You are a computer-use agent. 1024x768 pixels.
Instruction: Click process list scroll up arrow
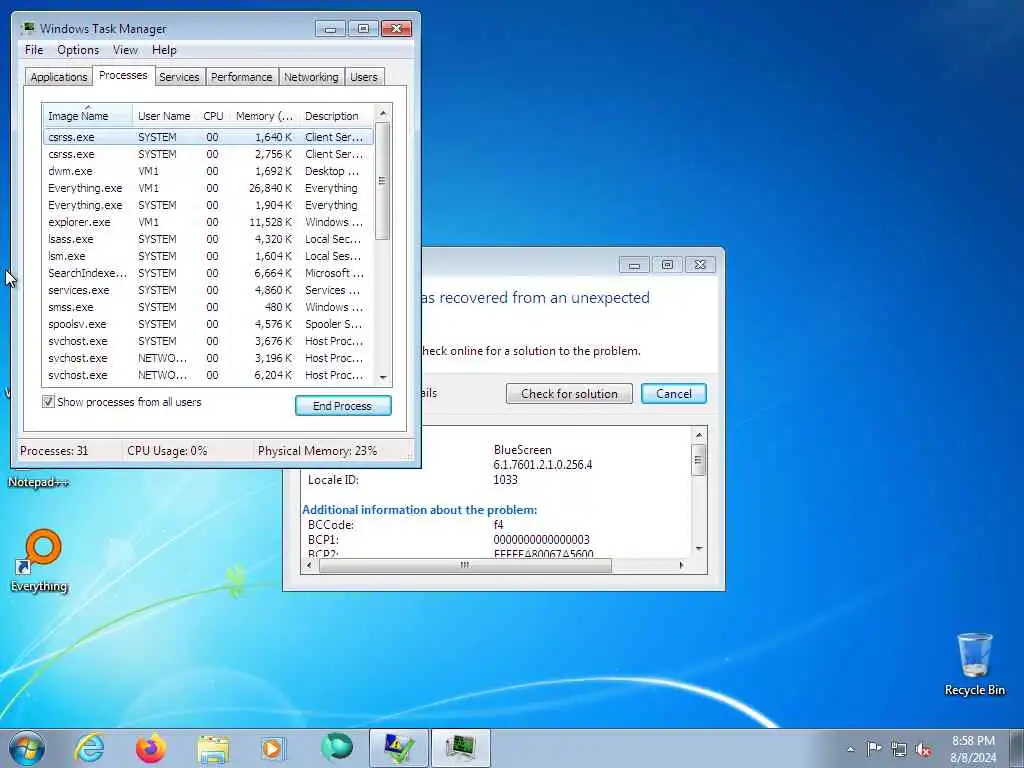coord(383,114)
